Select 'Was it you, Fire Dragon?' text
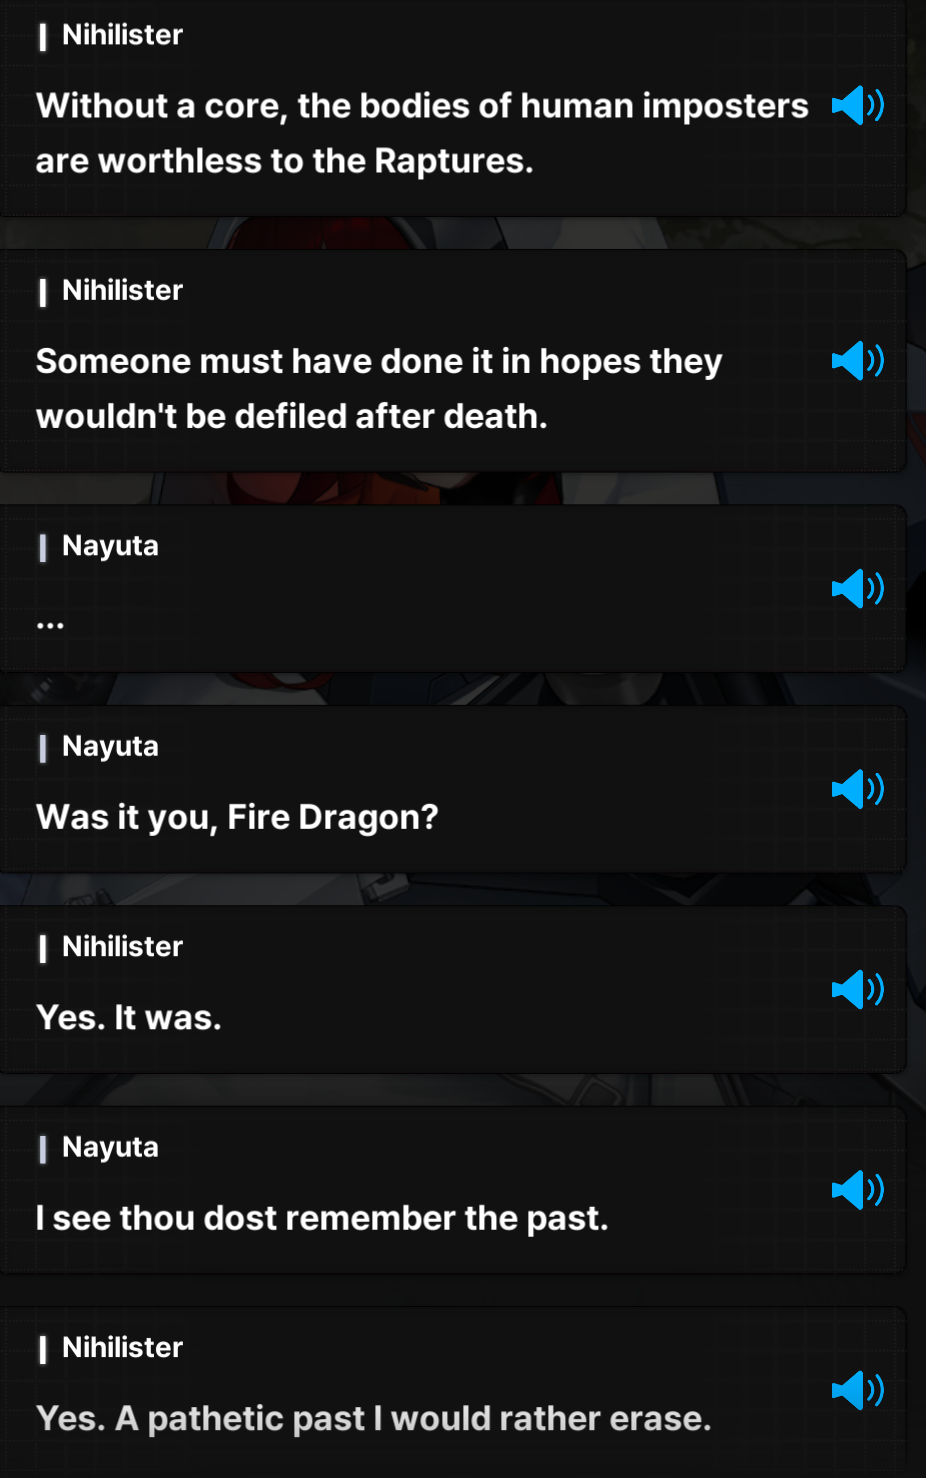Viewport: 926px width, 1478px height. (237, 817)
